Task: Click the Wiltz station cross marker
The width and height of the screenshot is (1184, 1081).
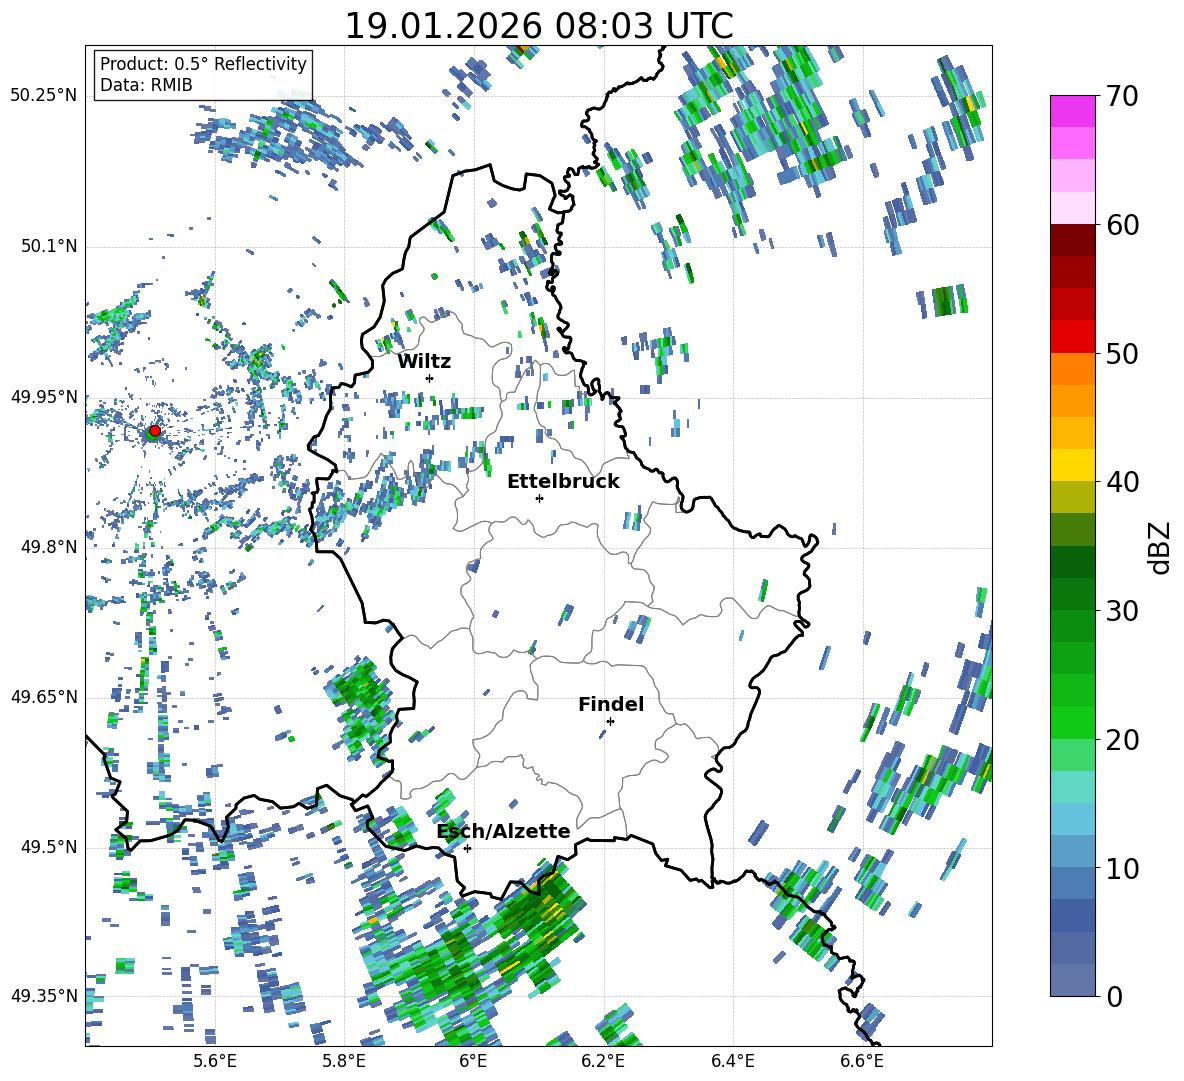Action: point(430,378)
